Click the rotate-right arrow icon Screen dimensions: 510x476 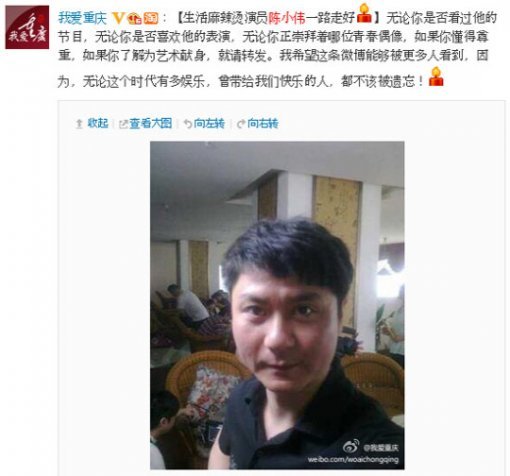241,124
